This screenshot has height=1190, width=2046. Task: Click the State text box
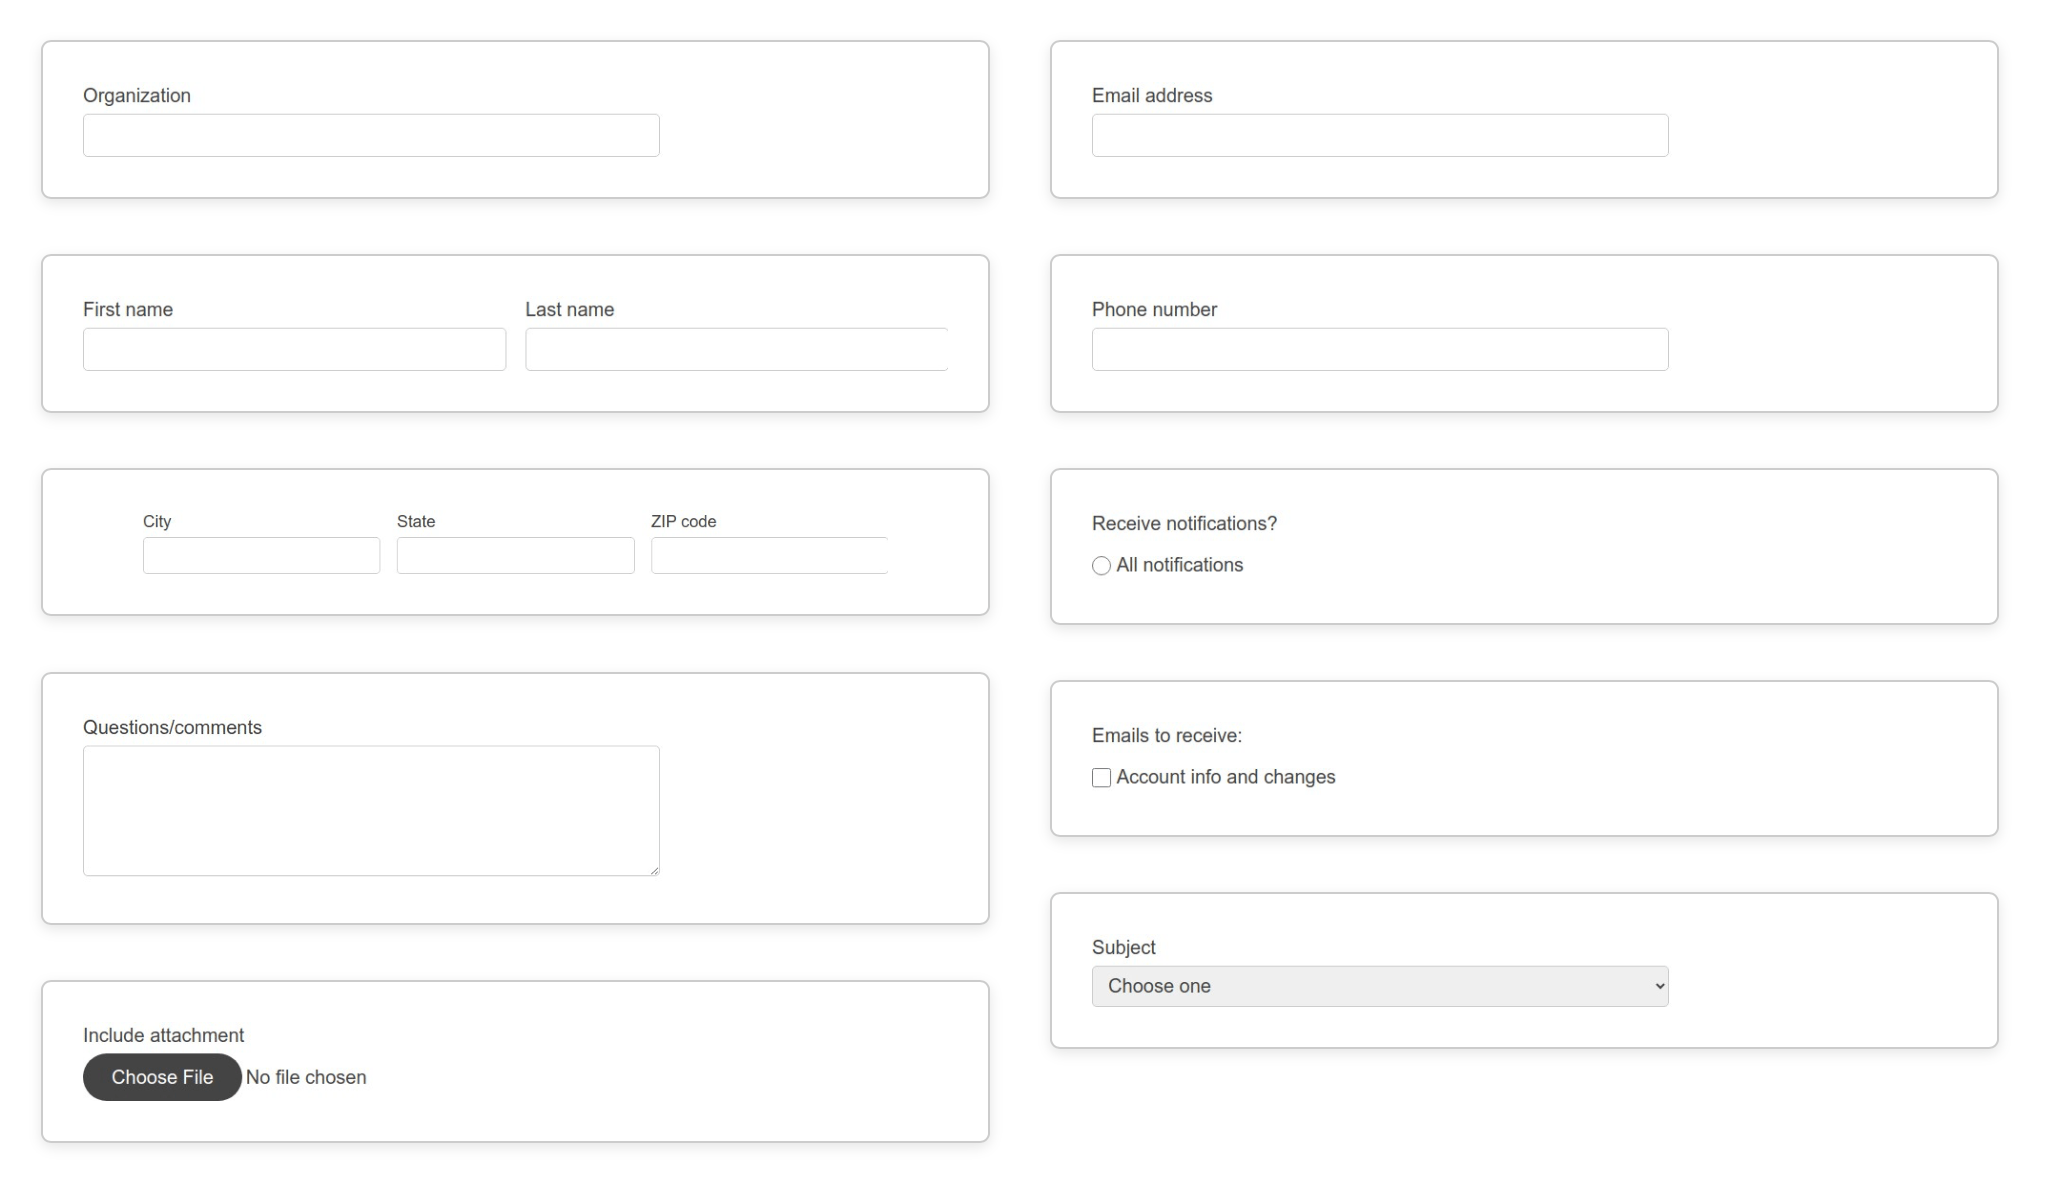pos(515,555)
